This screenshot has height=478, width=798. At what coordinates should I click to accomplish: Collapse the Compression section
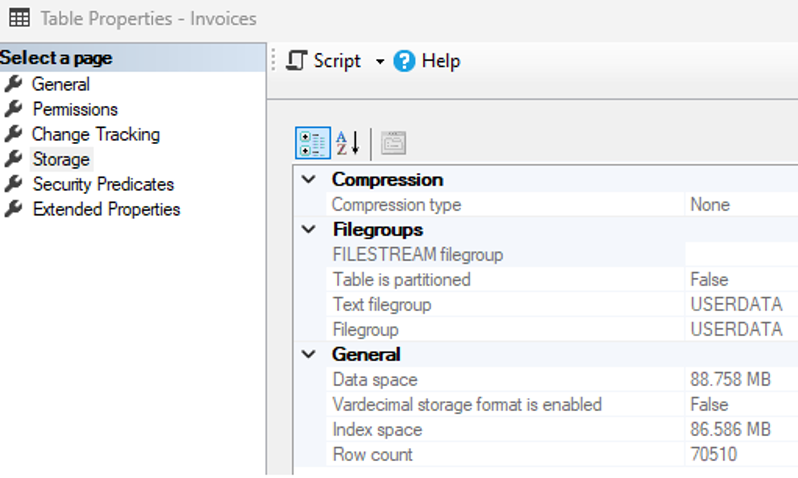pos(308,179)
